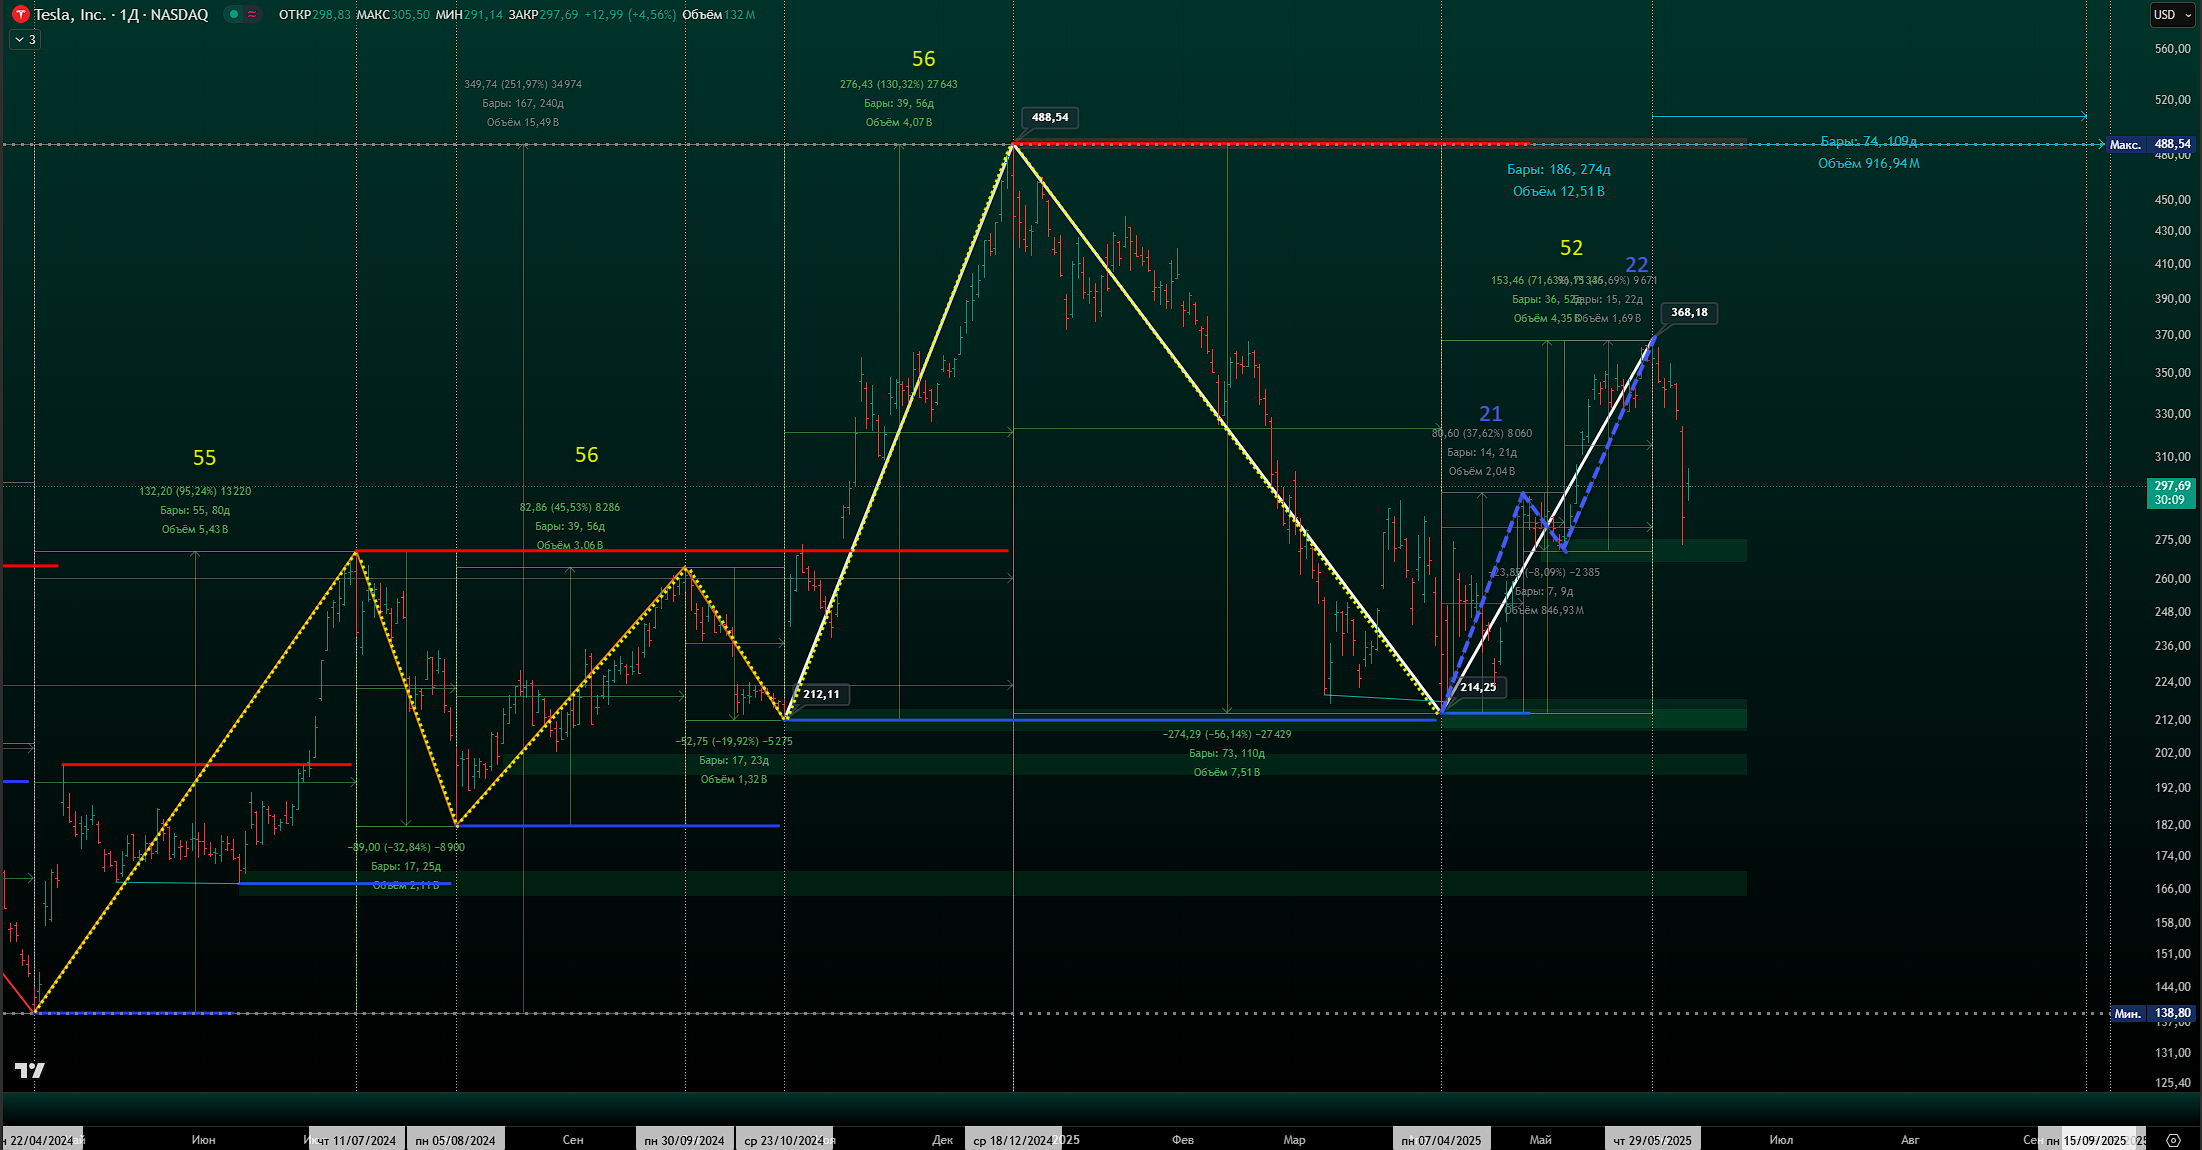Click the 11/07/2024 date label
Image resolution: width=2202 pixels, height=1150 pixels.
[357, 1140]
